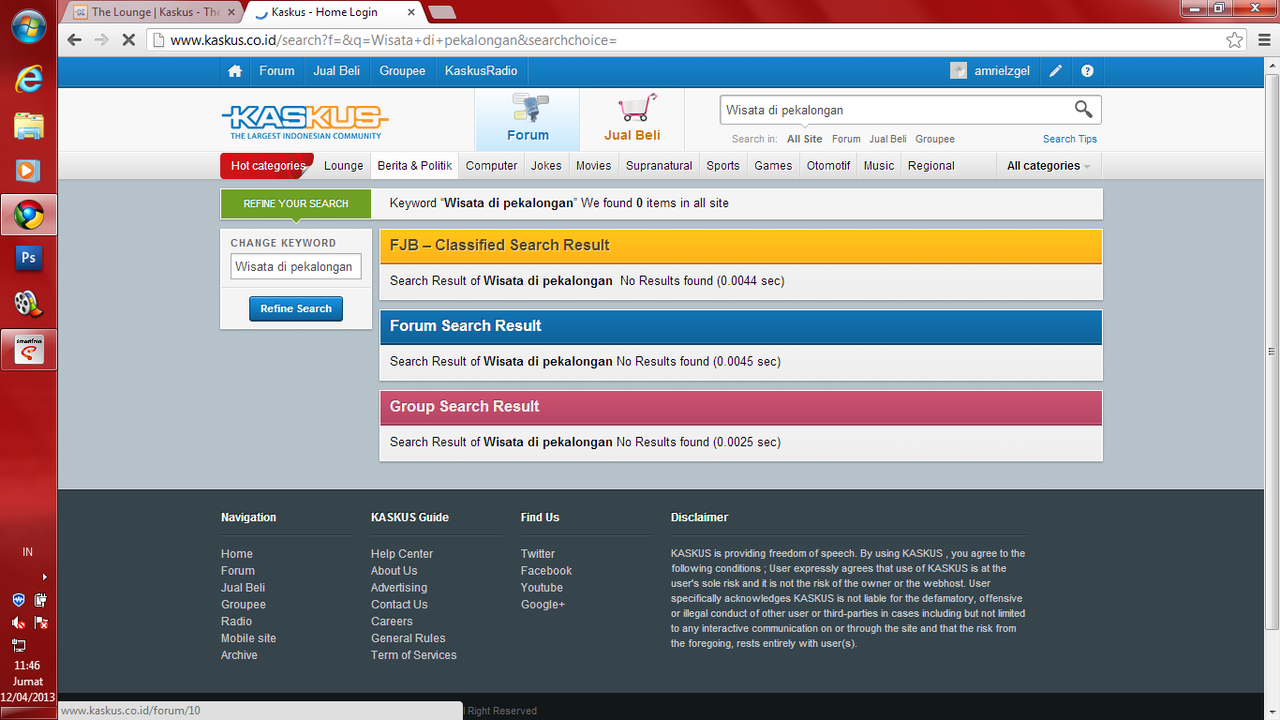Click Search Tips link

pos(1070,139)
